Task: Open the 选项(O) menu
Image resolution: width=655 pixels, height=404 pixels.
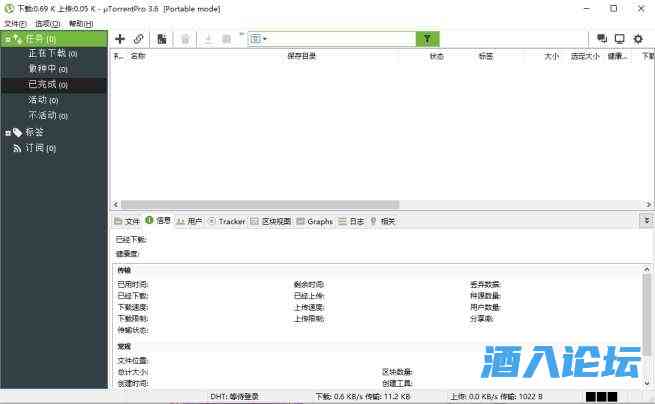Action: click(x=47, y=24)
